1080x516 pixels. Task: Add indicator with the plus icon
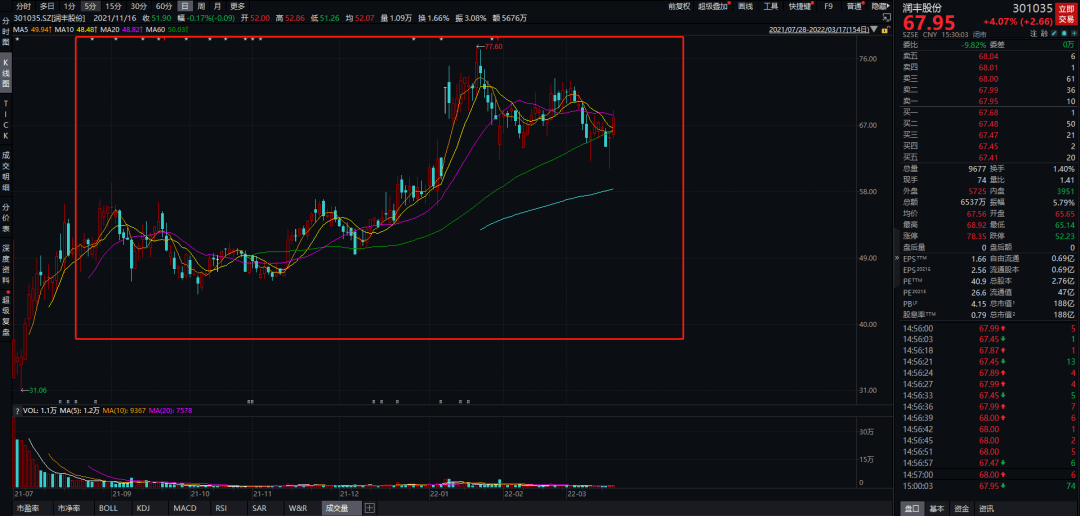click(369, 508)
